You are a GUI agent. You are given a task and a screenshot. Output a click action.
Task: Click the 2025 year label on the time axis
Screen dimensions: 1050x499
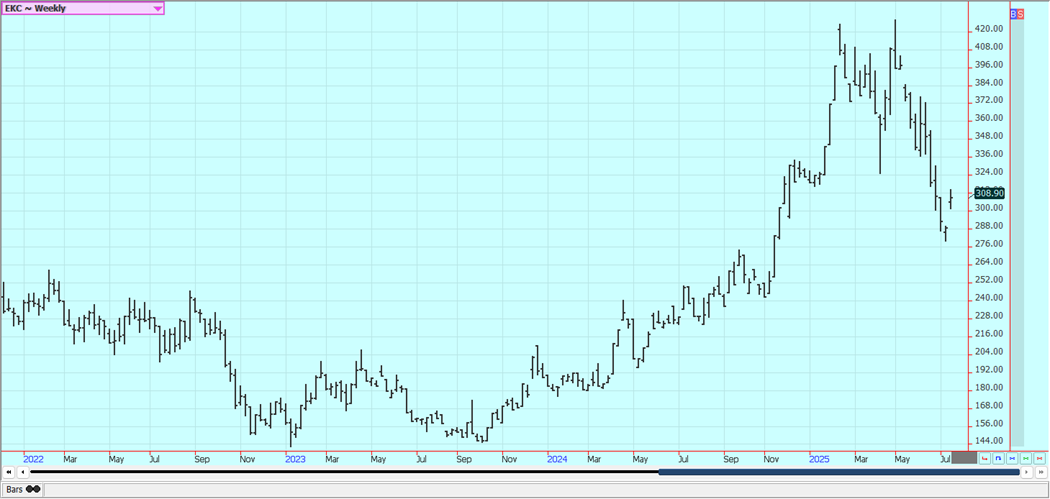pos(820,459)
